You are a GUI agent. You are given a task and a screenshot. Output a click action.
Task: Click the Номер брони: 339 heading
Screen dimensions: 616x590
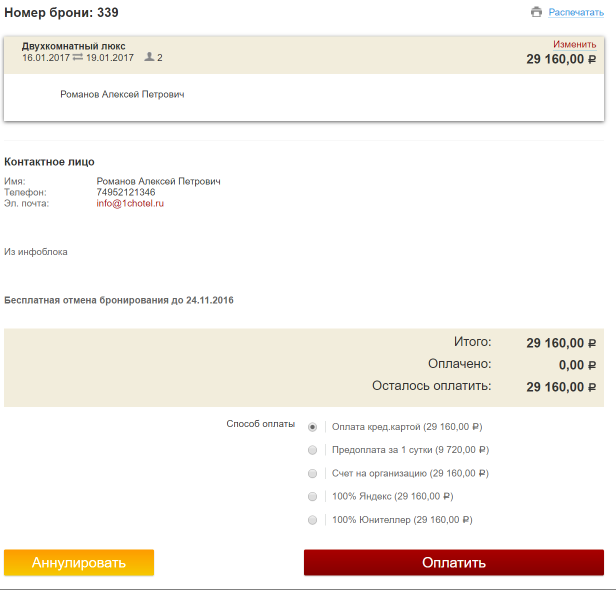[61, 13]
